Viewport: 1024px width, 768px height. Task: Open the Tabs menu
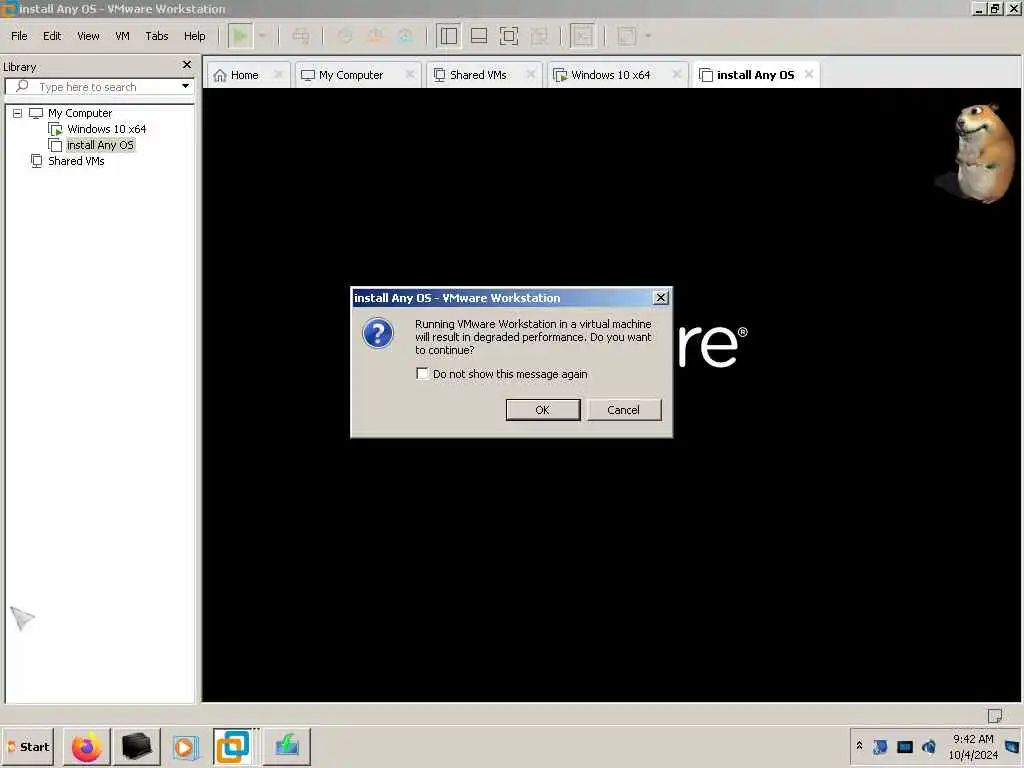point(157,36)
